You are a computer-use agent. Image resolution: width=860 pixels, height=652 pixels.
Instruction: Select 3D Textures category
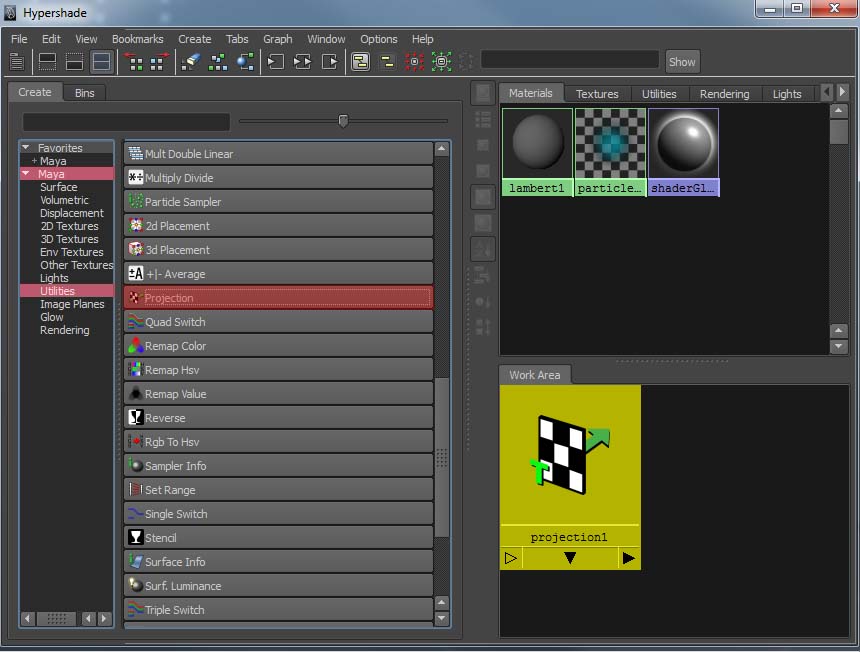click(x=69, y=239)
